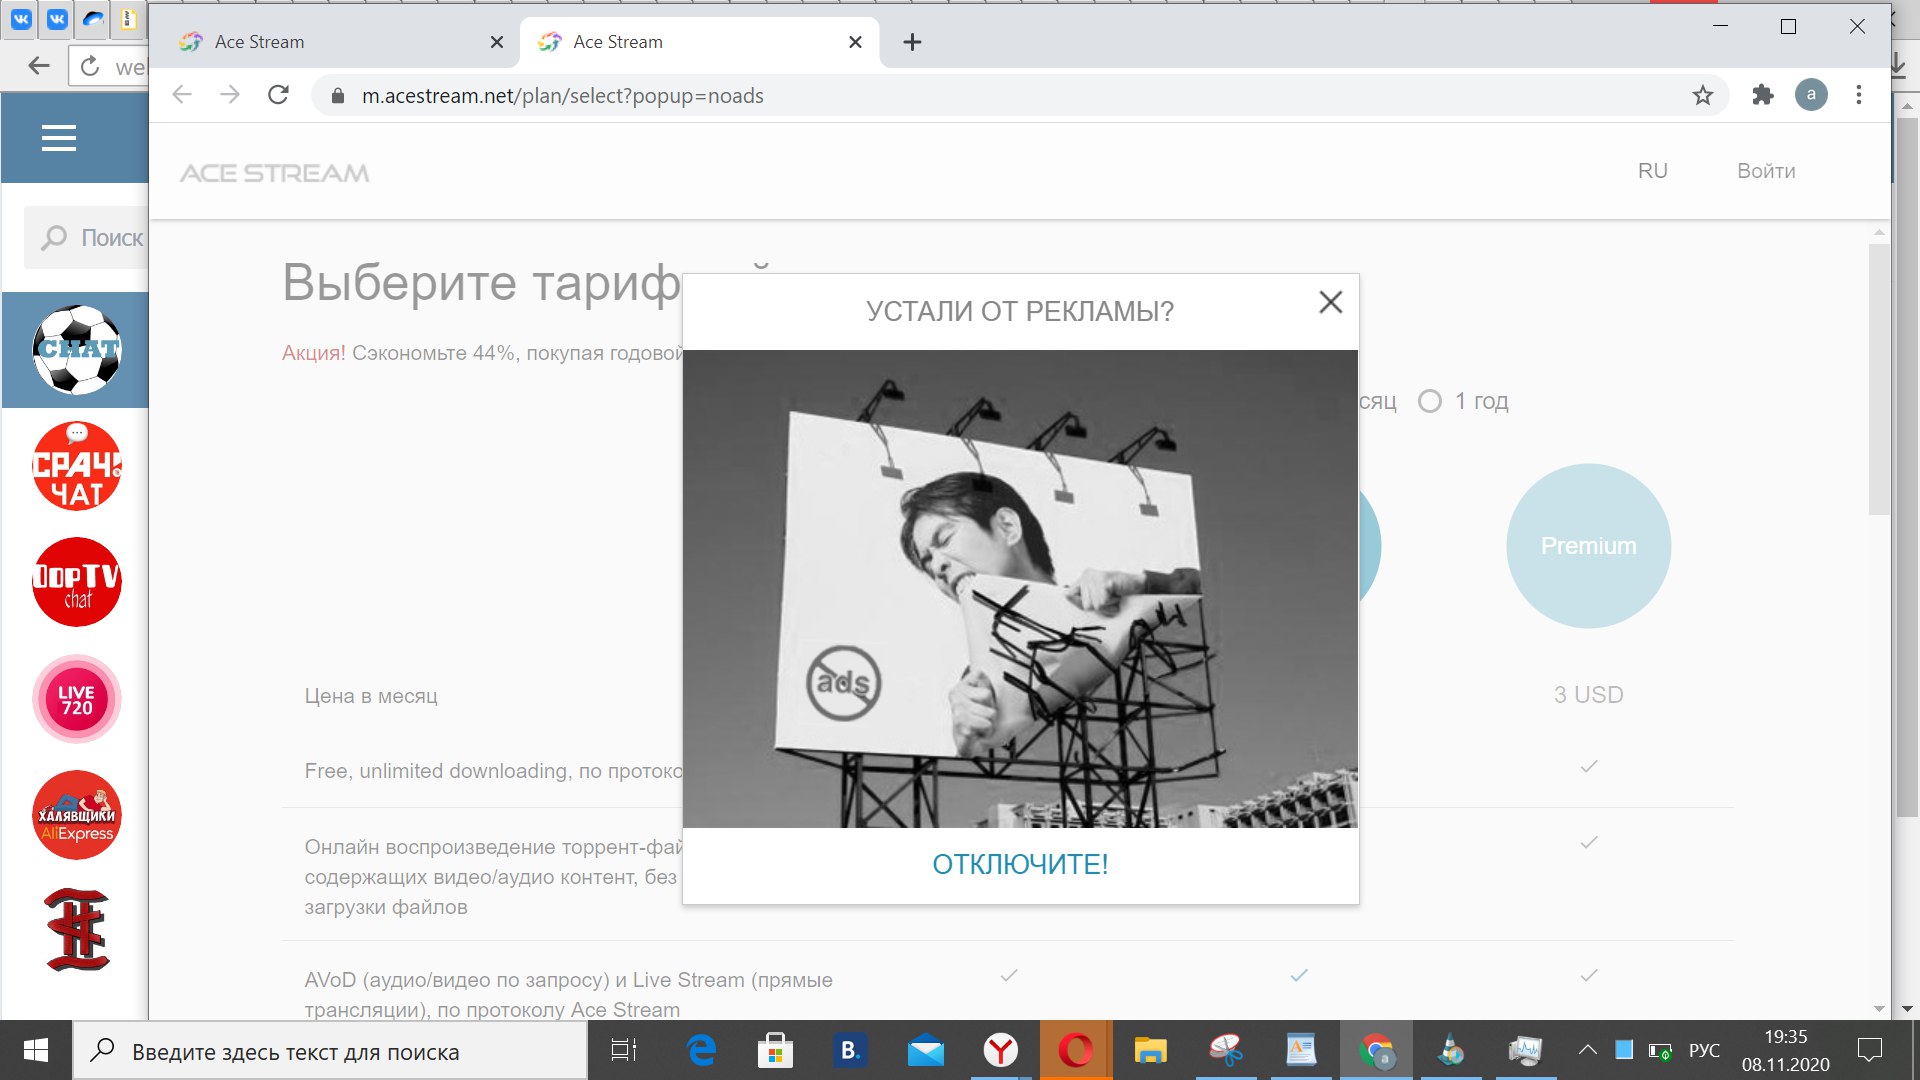Image resolution: width=1920 pixels, height=1080 pixels.
Task: Open the browser extensions puzzle icon
Action: [x=1762, y=95]
